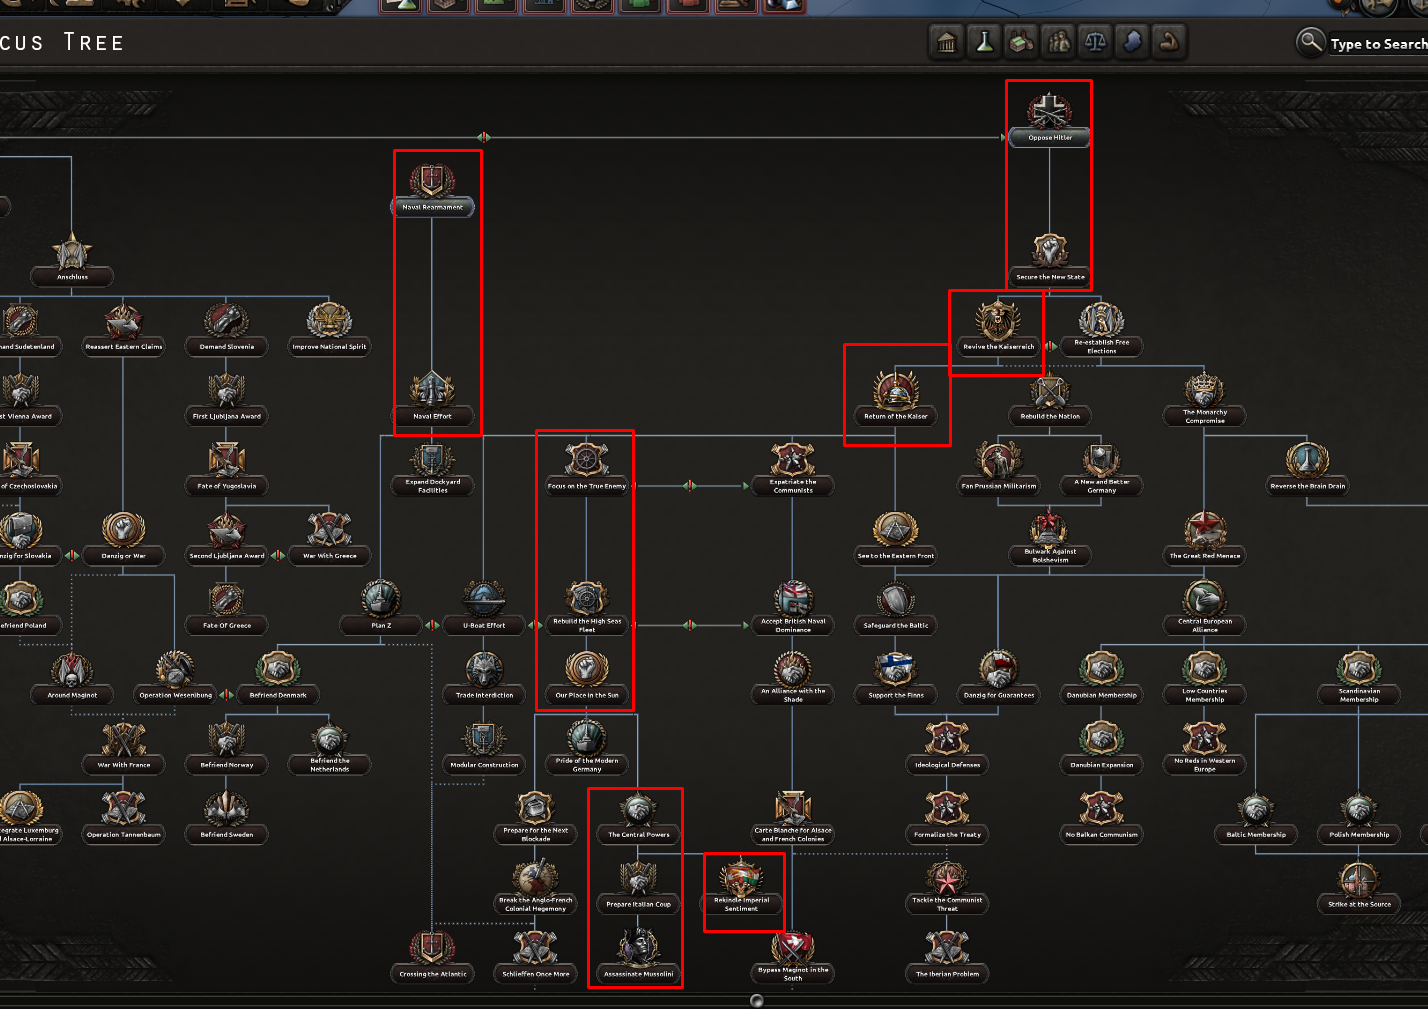Choose the Improve National Spirit focus

coord(329,329)
